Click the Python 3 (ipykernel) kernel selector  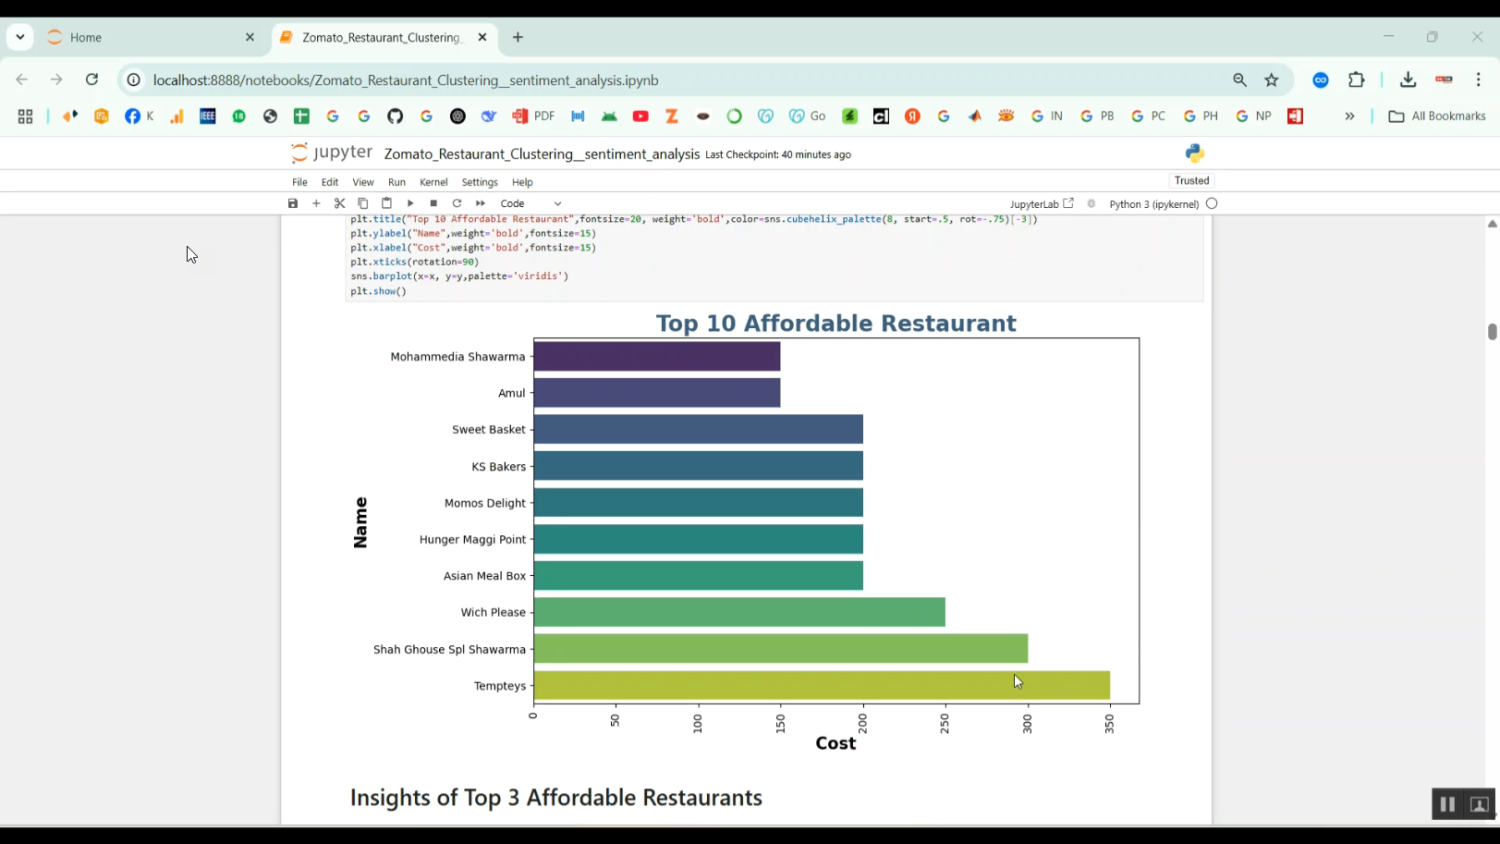click(1154, 204)
